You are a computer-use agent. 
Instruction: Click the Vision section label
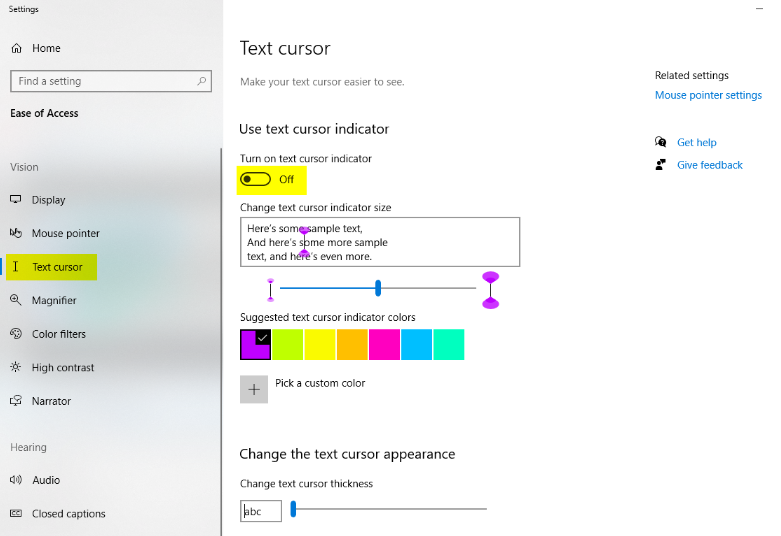tap(24, 167)
